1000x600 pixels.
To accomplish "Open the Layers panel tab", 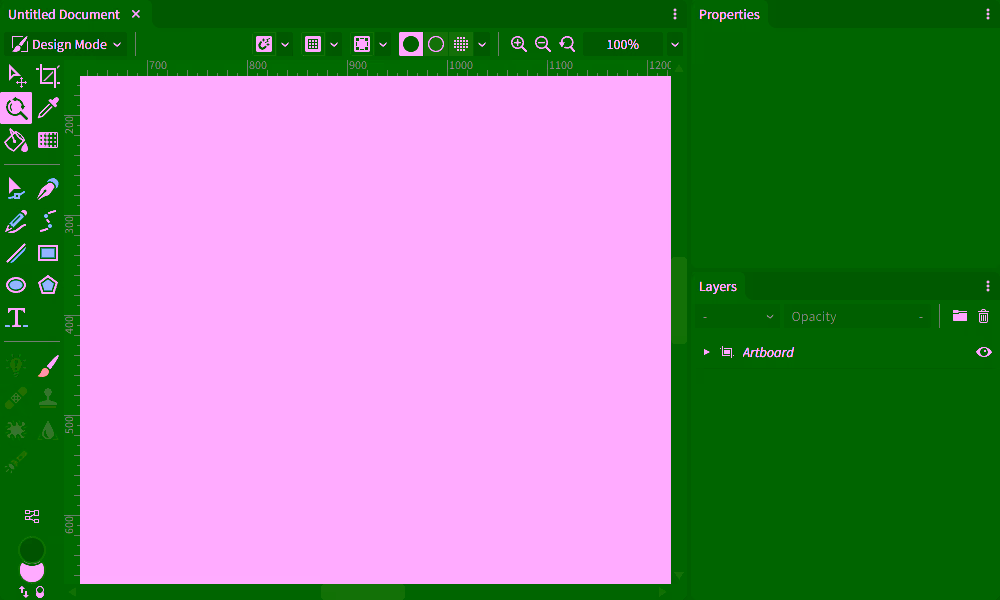I will point(717,286).
